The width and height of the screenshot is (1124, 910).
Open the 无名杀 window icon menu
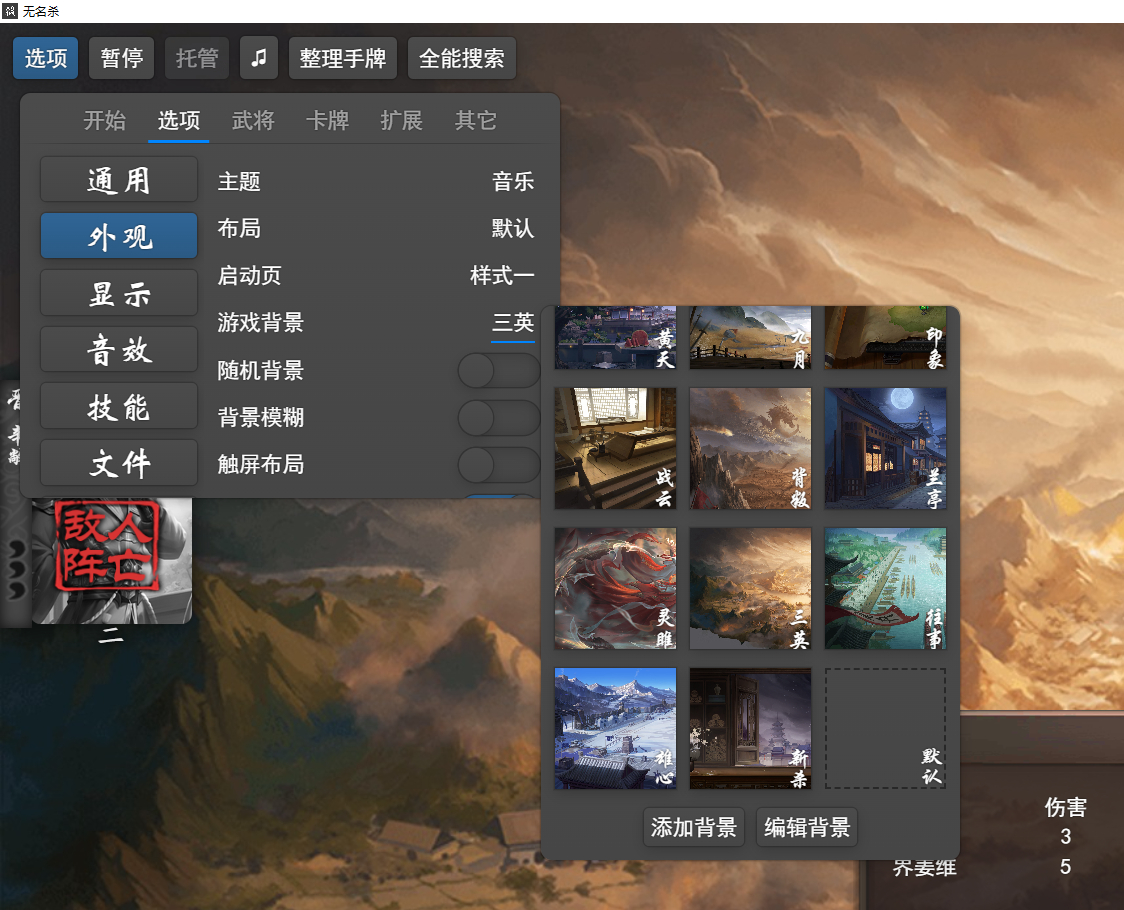(10, 11)
